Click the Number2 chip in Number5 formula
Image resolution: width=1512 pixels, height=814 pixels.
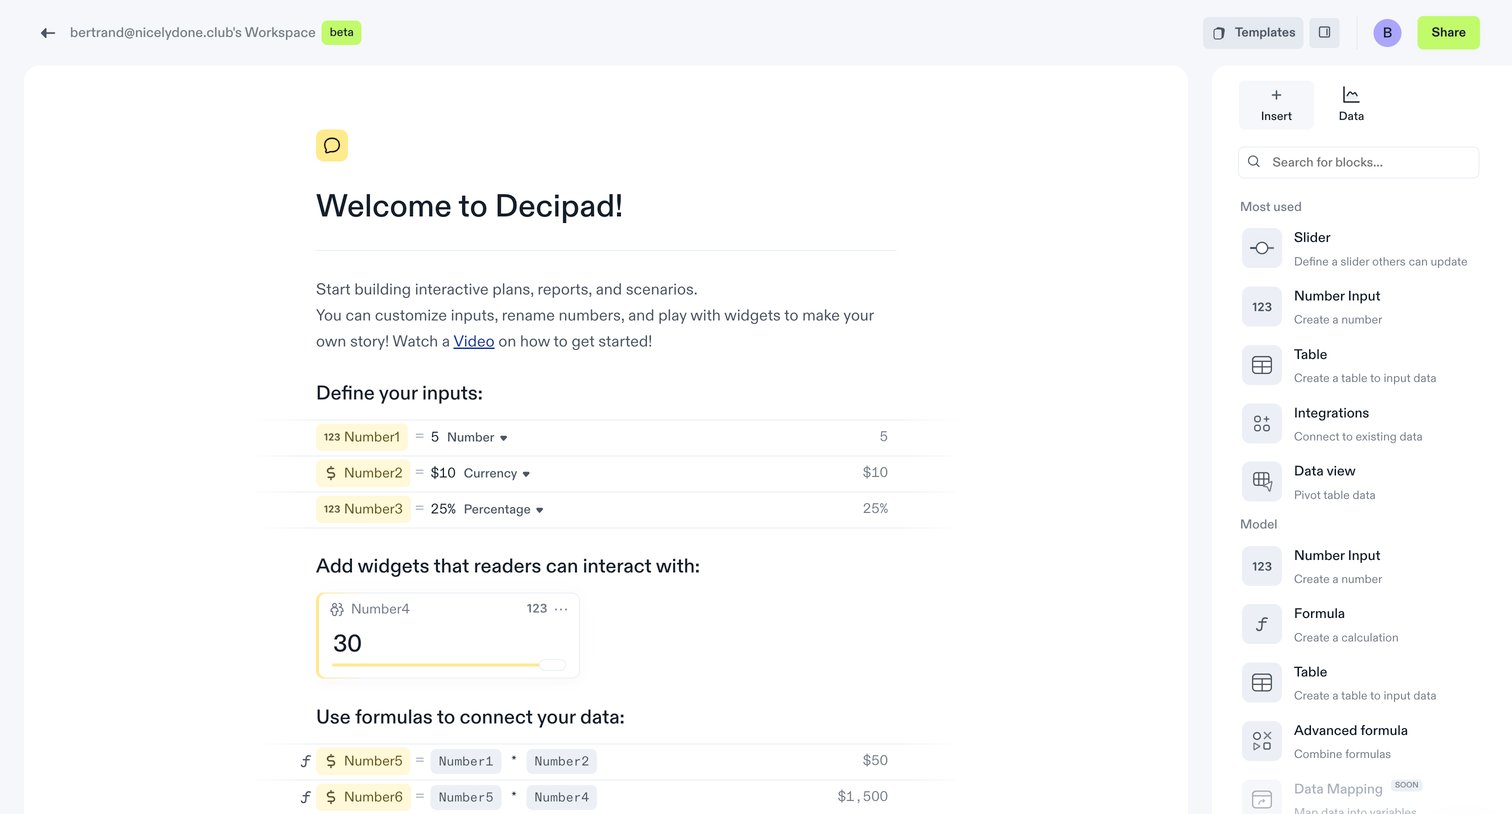pos(562,761)
